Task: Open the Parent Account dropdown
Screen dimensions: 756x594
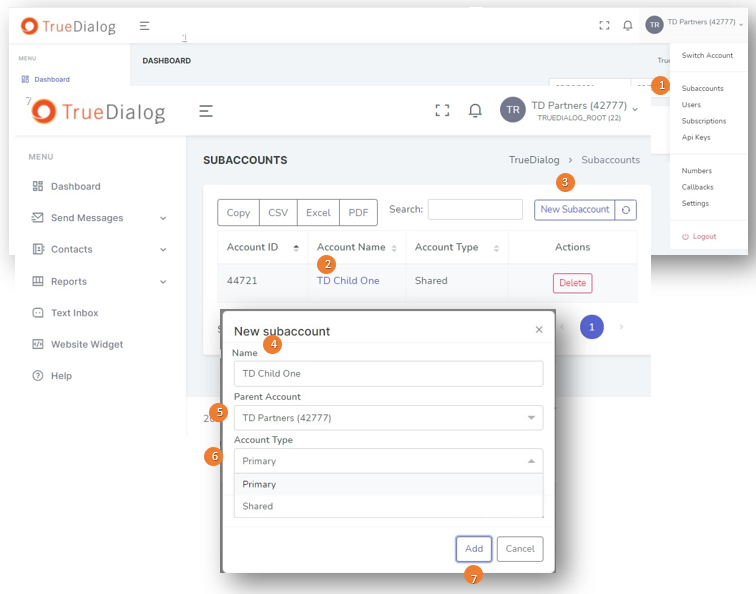Action: 388,418
